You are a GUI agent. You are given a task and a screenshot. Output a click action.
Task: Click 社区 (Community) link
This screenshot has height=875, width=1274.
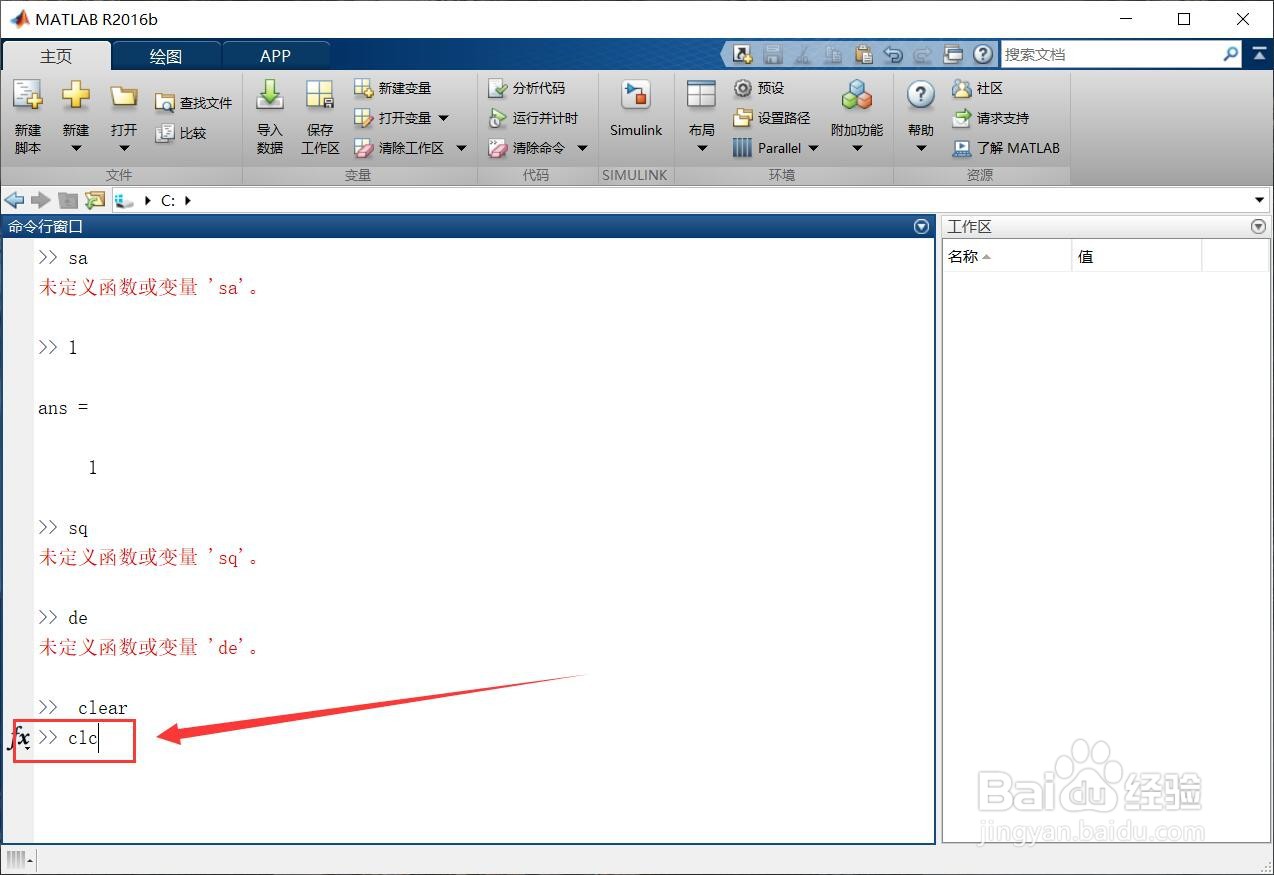click(977, 88)
